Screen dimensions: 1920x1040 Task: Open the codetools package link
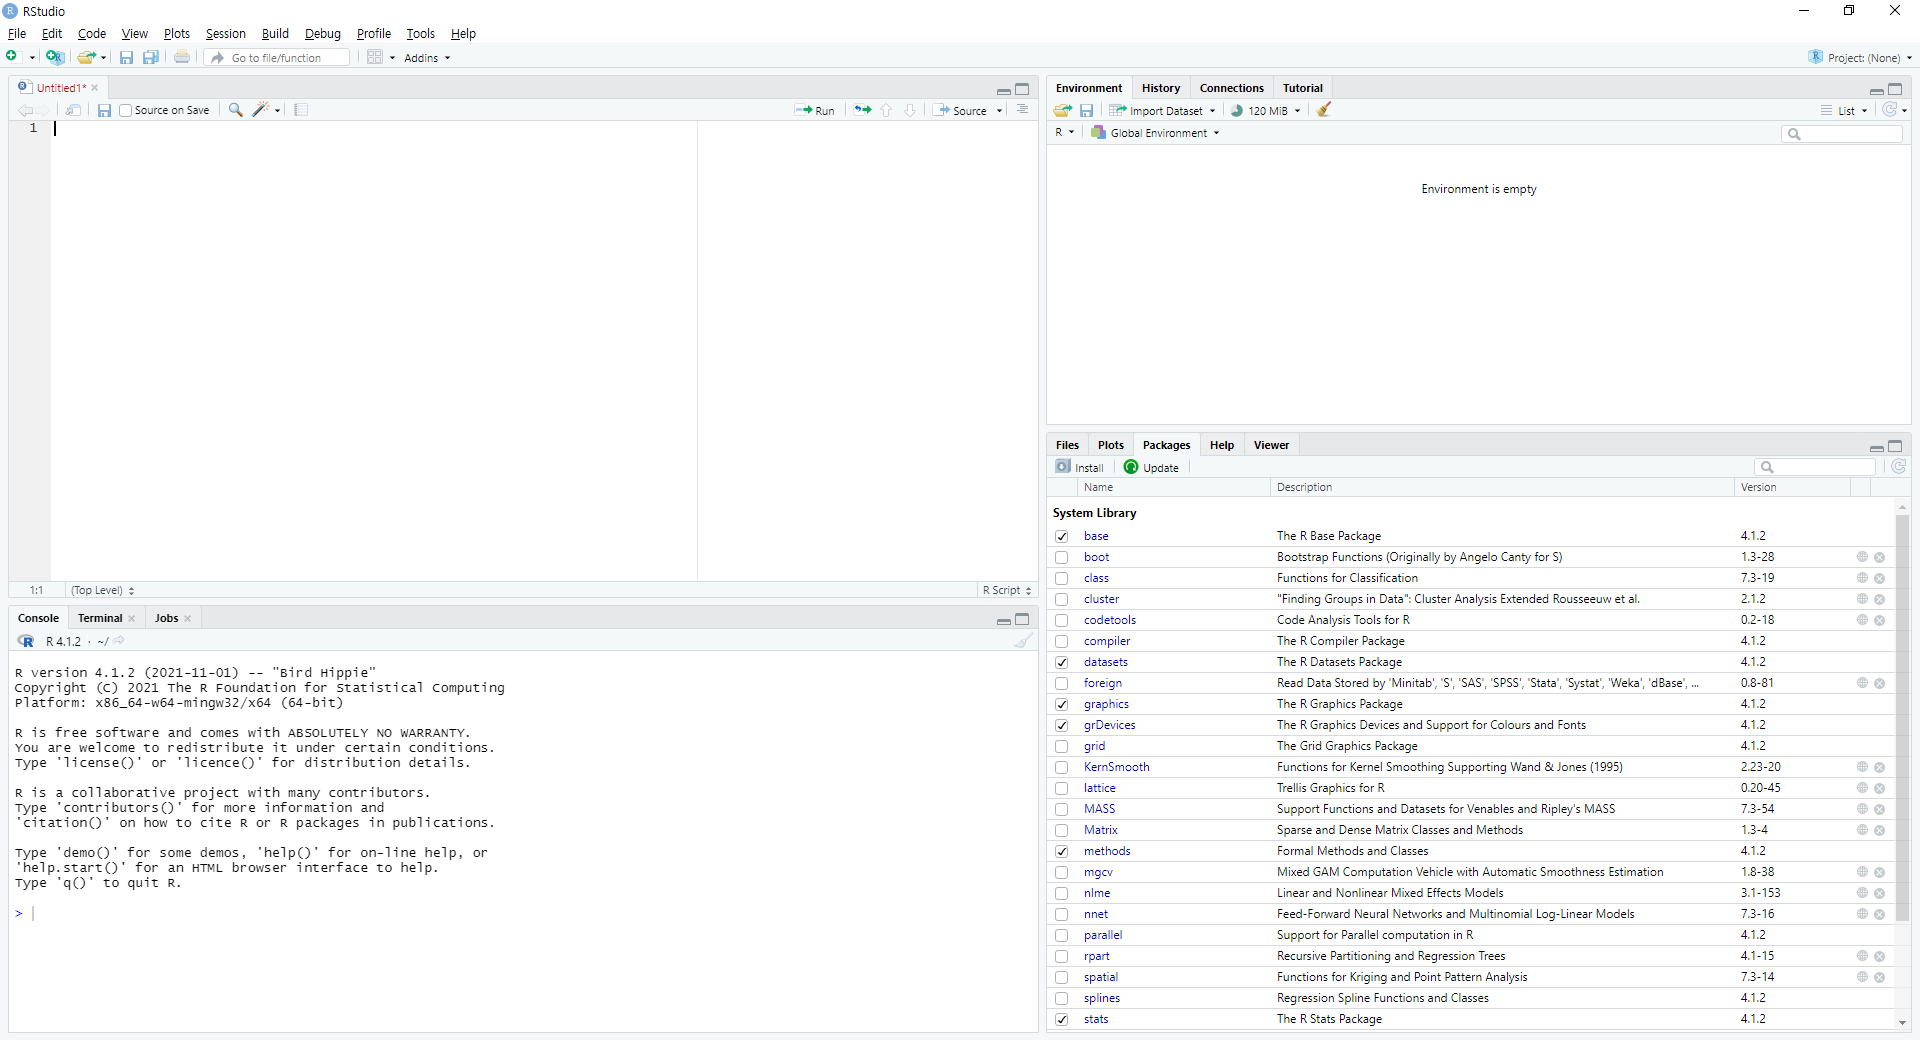(x=1109, y=620)
